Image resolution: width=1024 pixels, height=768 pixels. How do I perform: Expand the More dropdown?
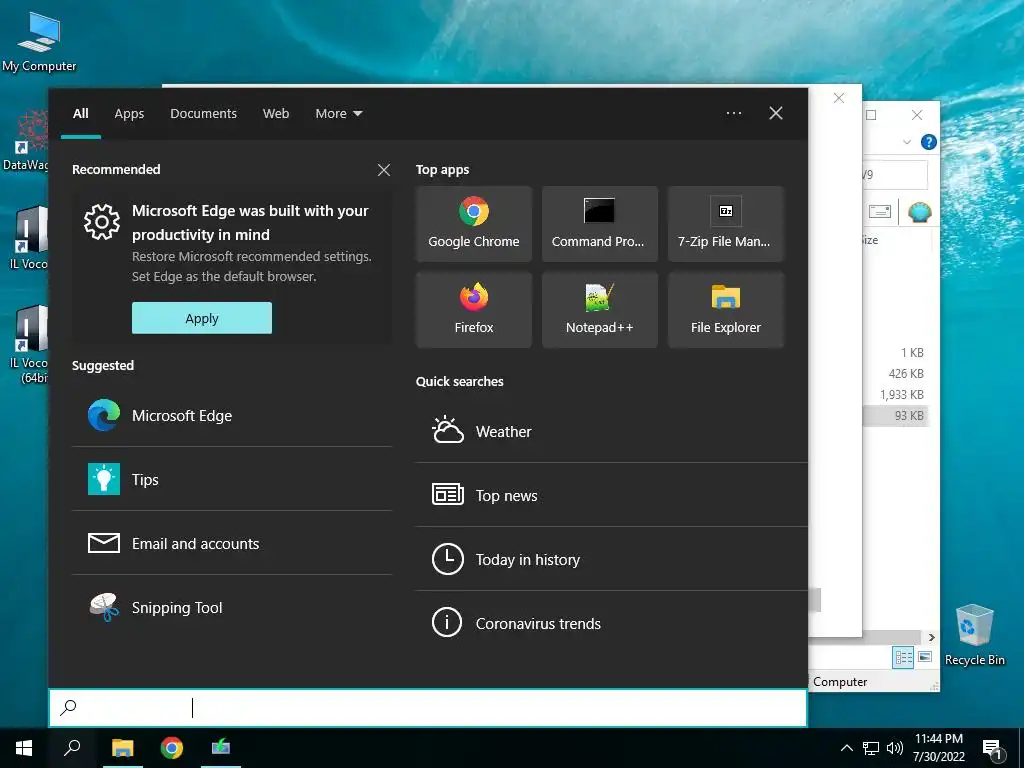[338, 114]
